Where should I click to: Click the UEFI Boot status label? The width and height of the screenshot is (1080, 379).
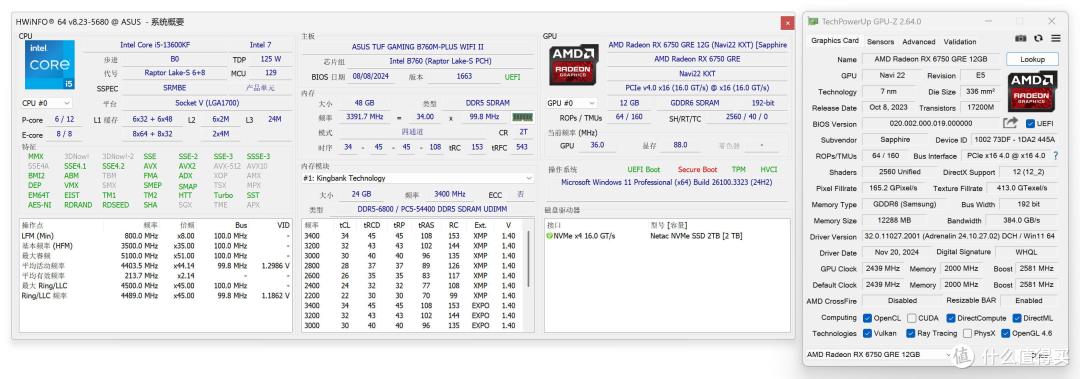[643, 170]
